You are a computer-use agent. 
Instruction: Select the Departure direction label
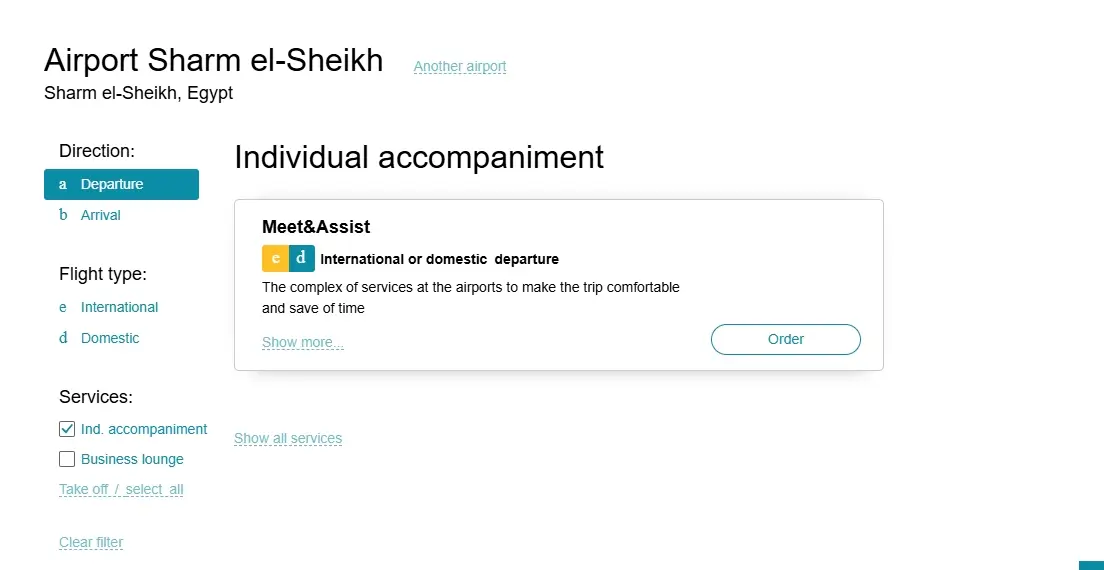(x=112, y=185)
